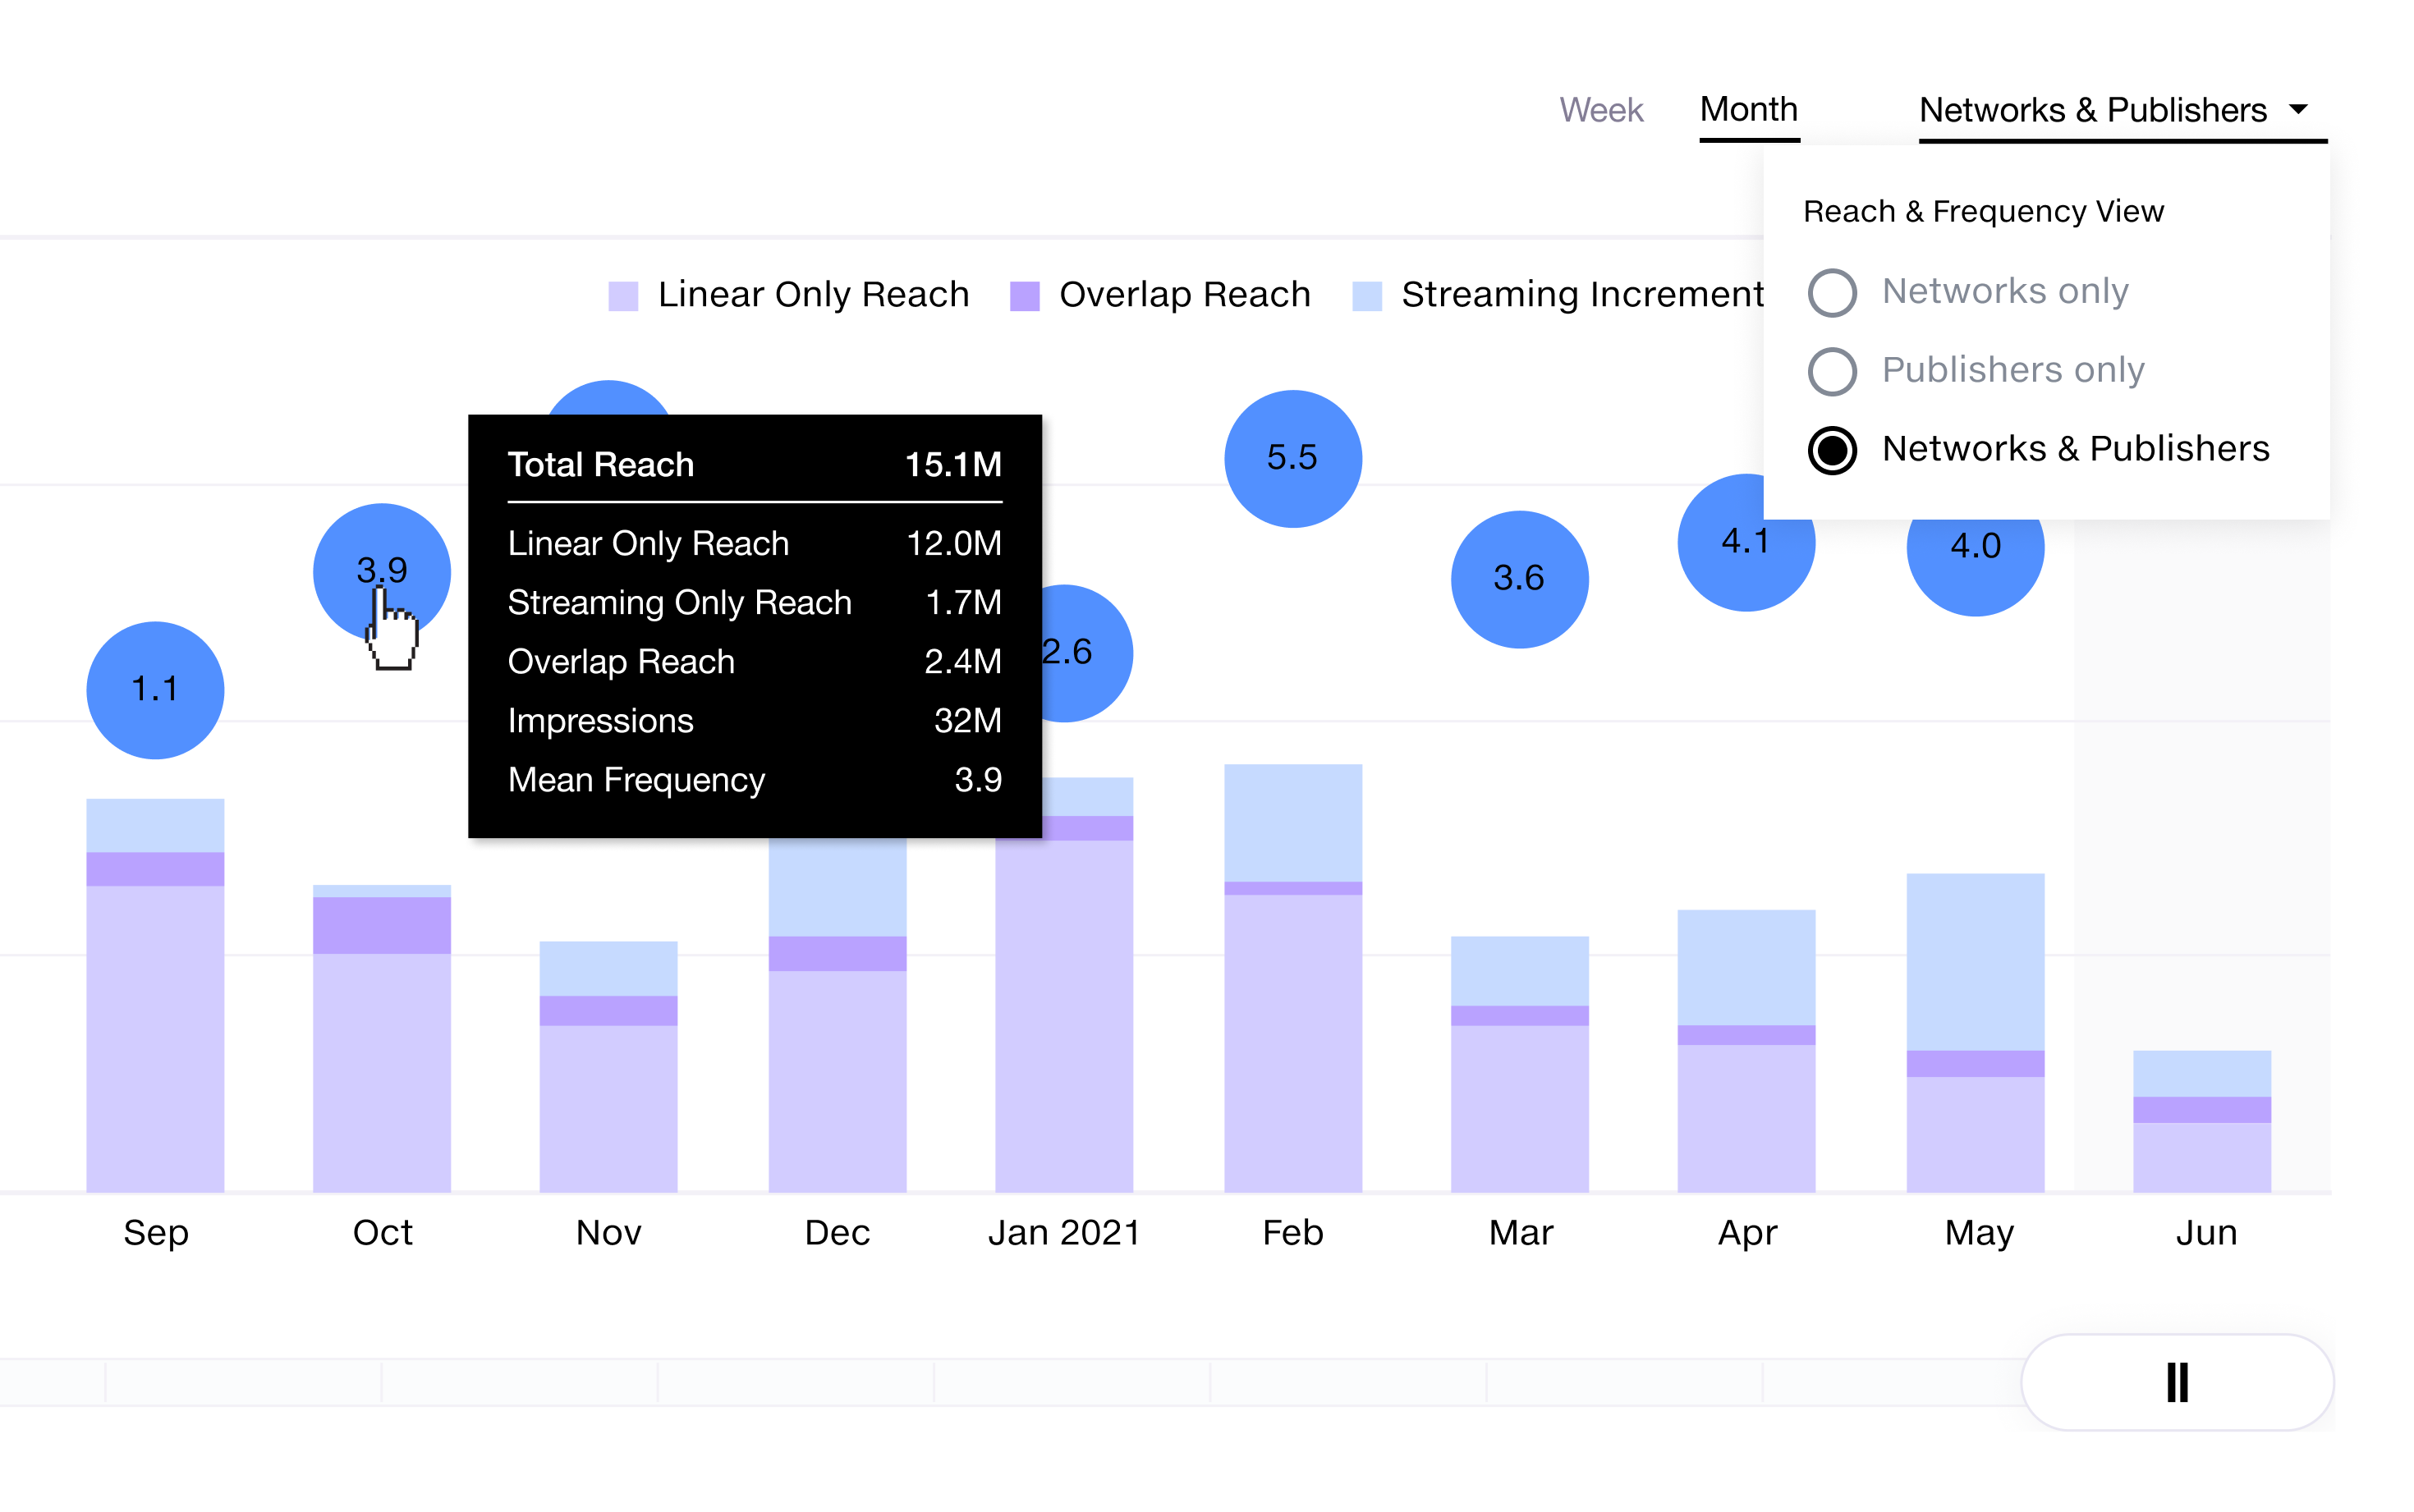Click the Overlap Reach legend color swatch
The image size is (2414, 1512).
pos(1024,296)
